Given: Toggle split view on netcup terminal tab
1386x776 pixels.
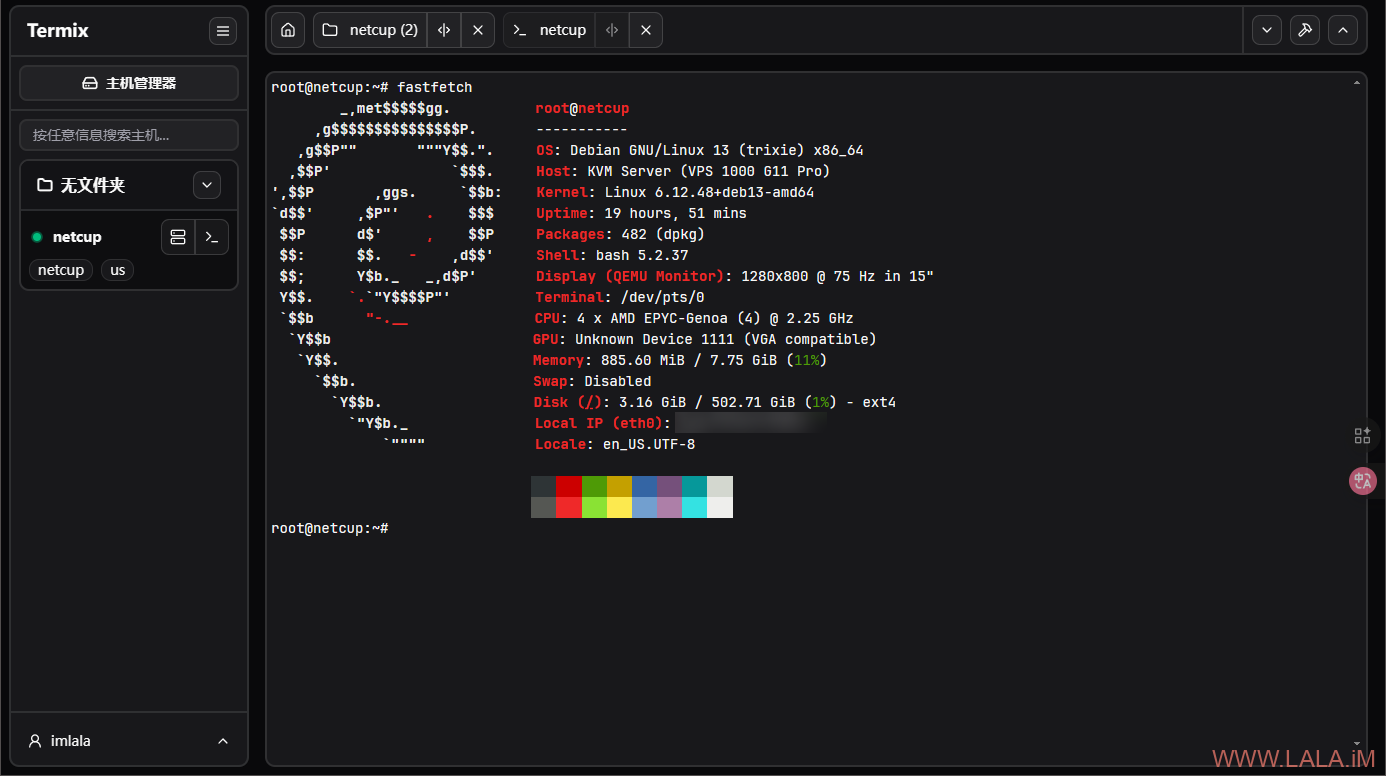Looking at the screenshot, I should tap(612, 30).
